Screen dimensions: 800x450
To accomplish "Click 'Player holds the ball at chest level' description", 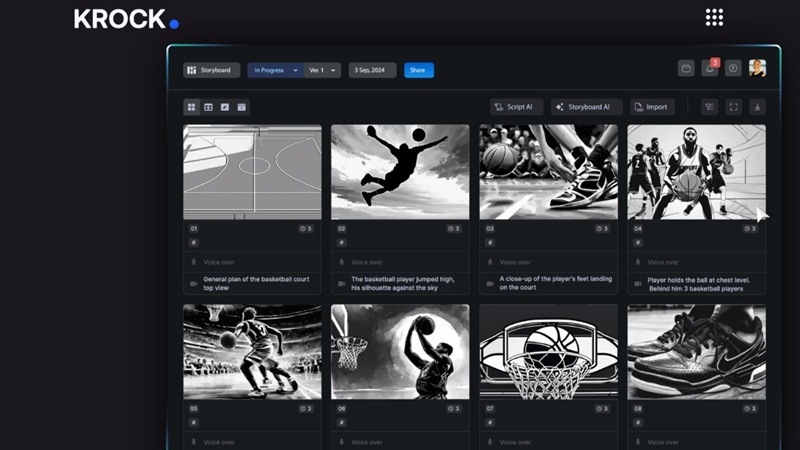I will (x=698, y=284).
